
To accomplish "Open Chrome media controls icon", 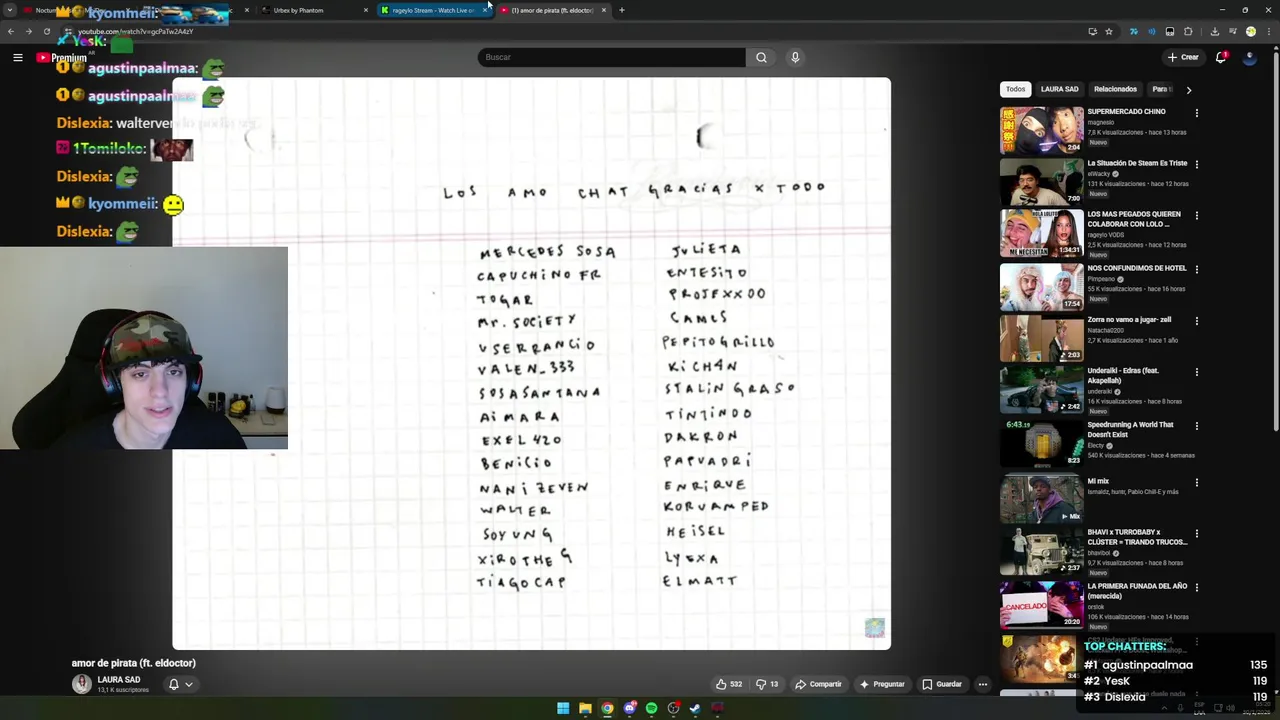I will [x=1232, y=31].
